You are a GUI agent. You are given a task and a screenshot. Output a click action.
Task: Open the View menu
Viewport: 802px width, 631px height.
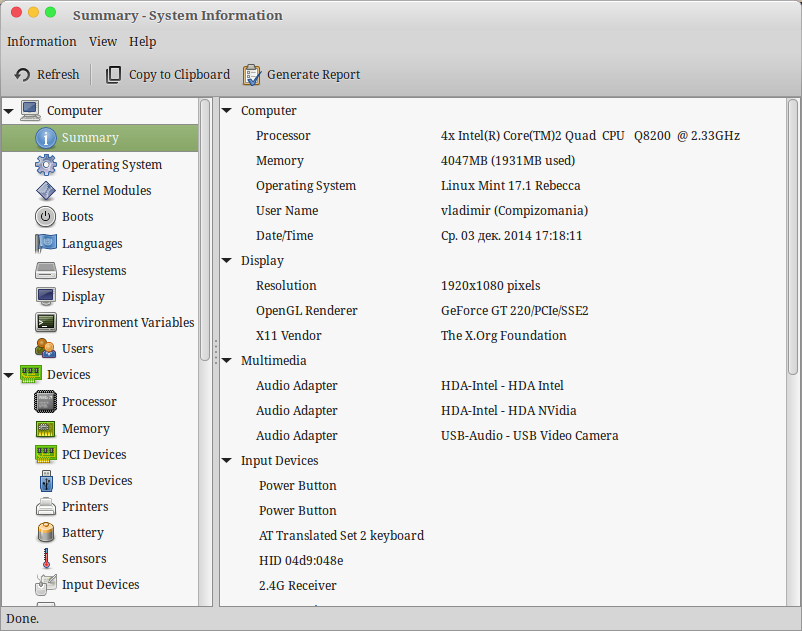[103, 41]
